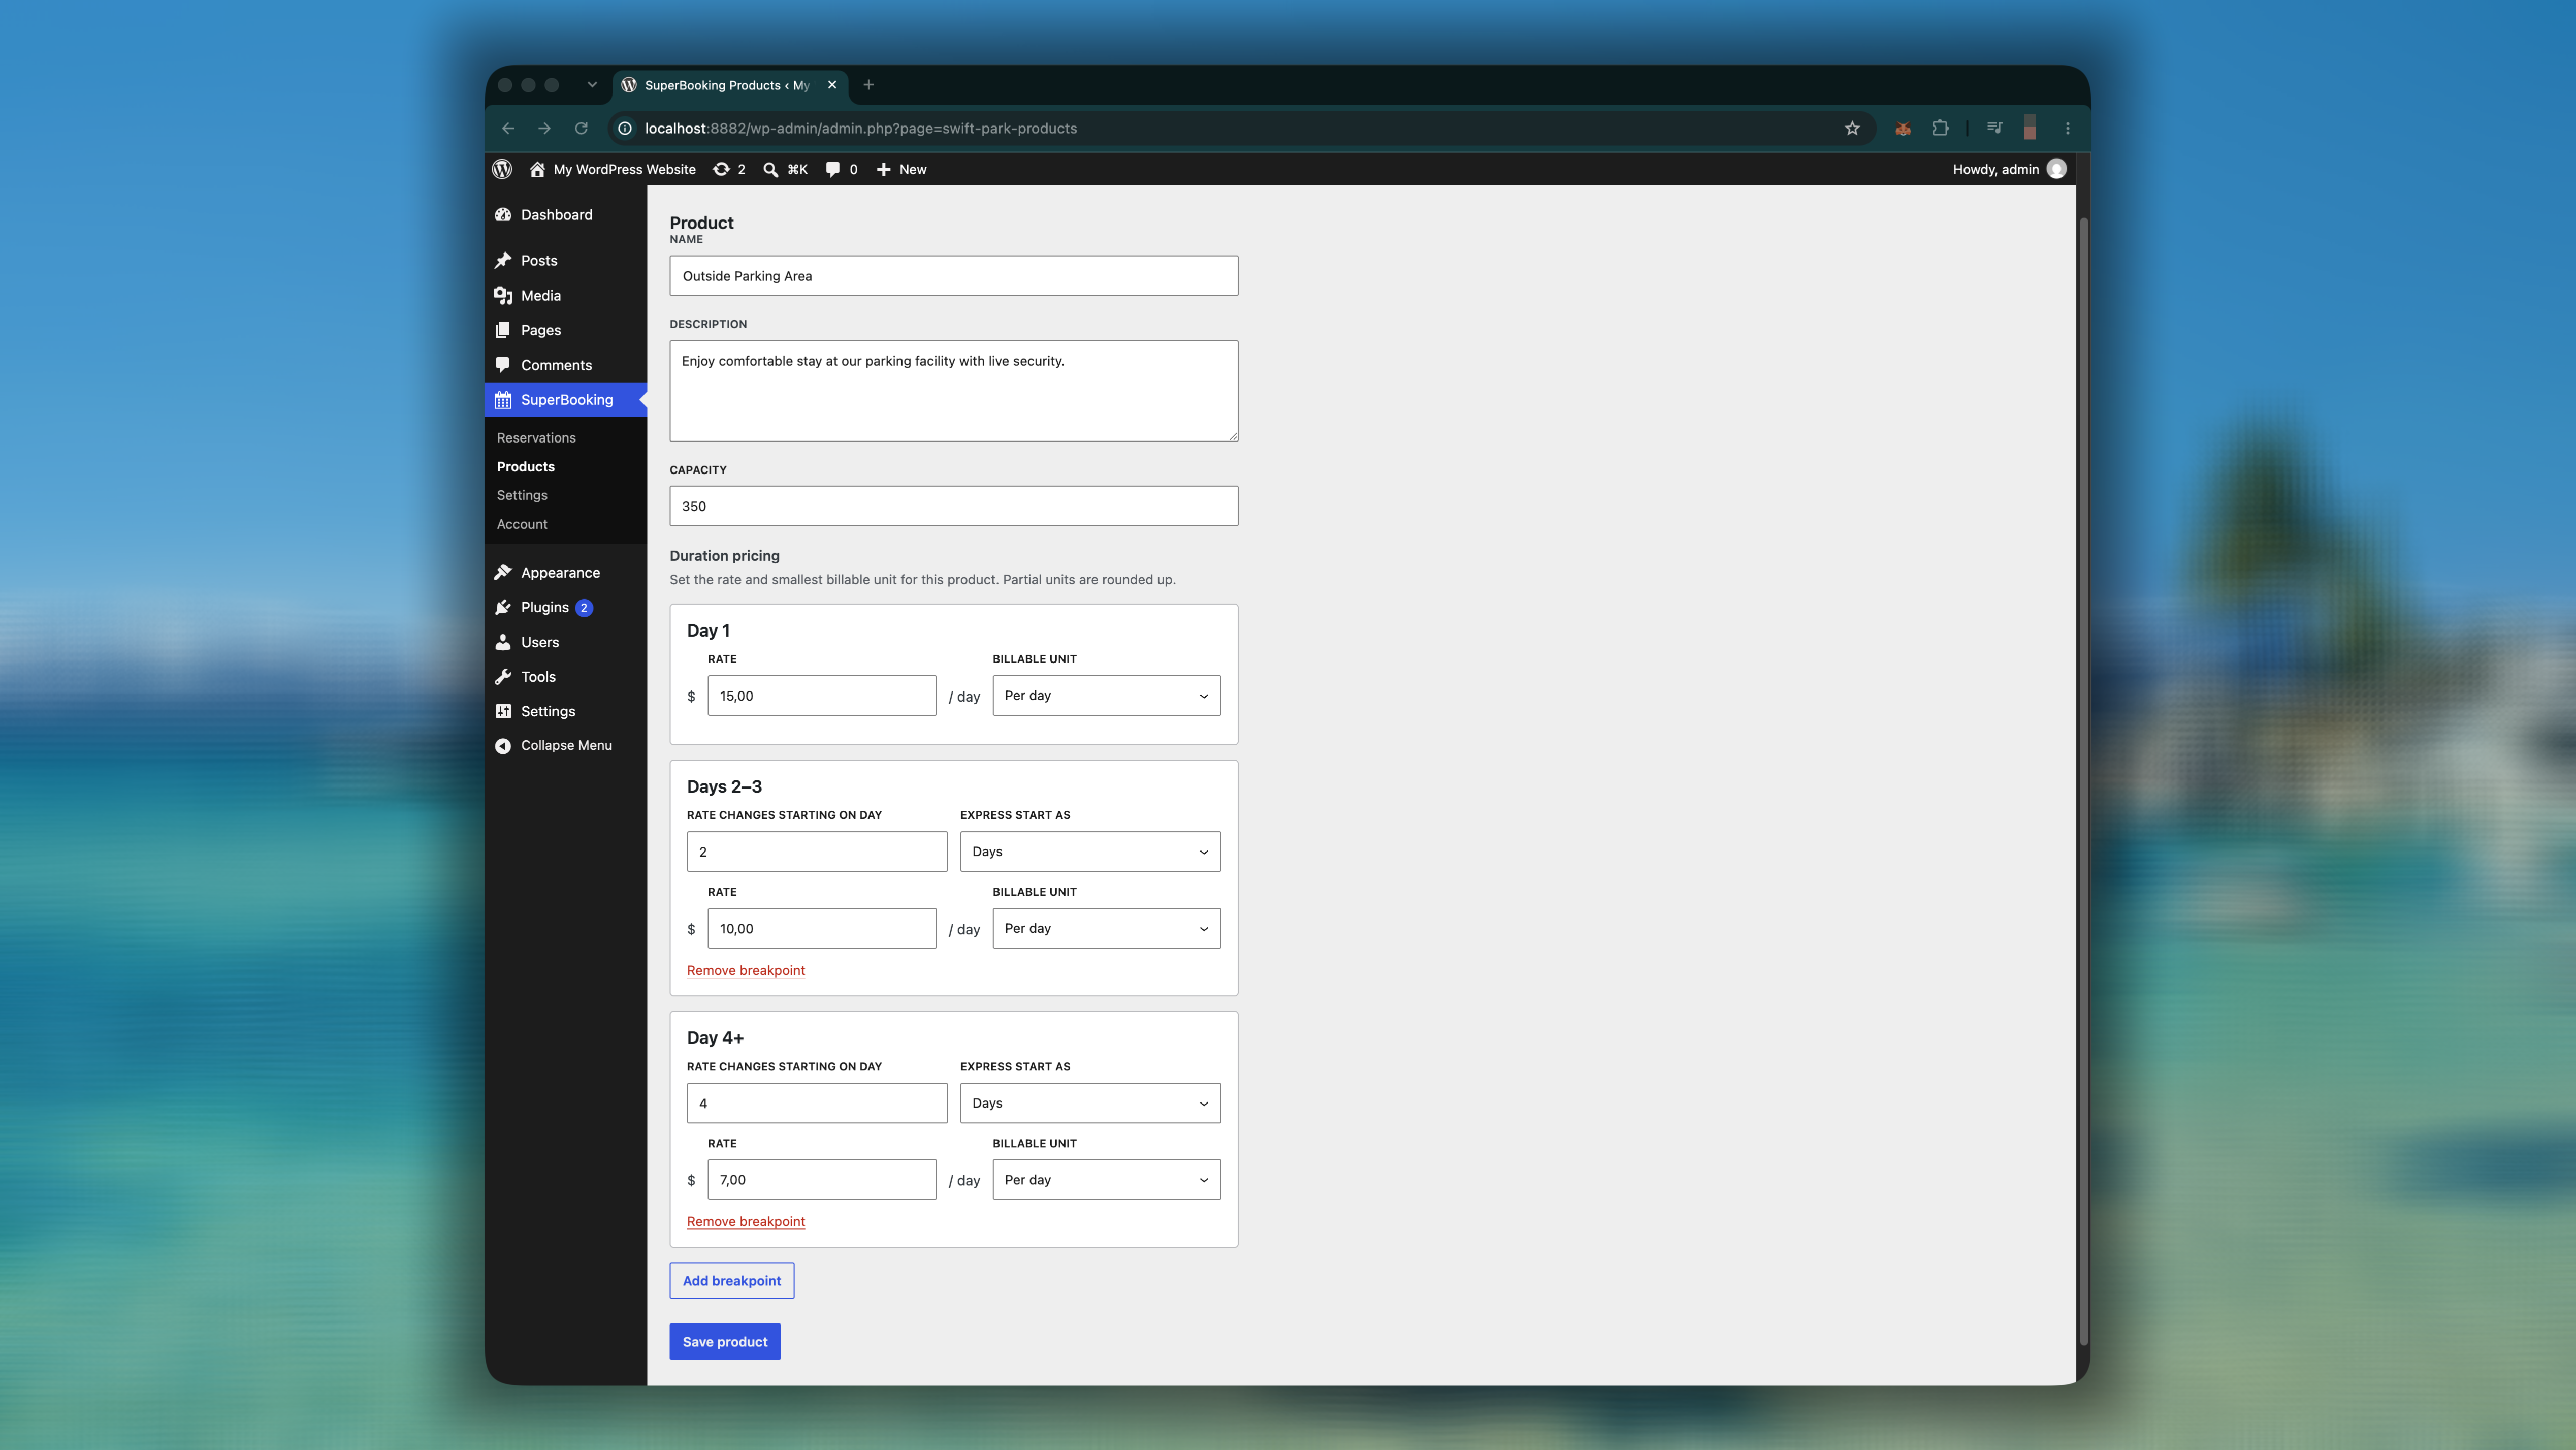The width and height of the screenshot is (2576, 1450).
Task: Click the Day 4+ rate field showing 7,00
Action: click(822, 1180)
